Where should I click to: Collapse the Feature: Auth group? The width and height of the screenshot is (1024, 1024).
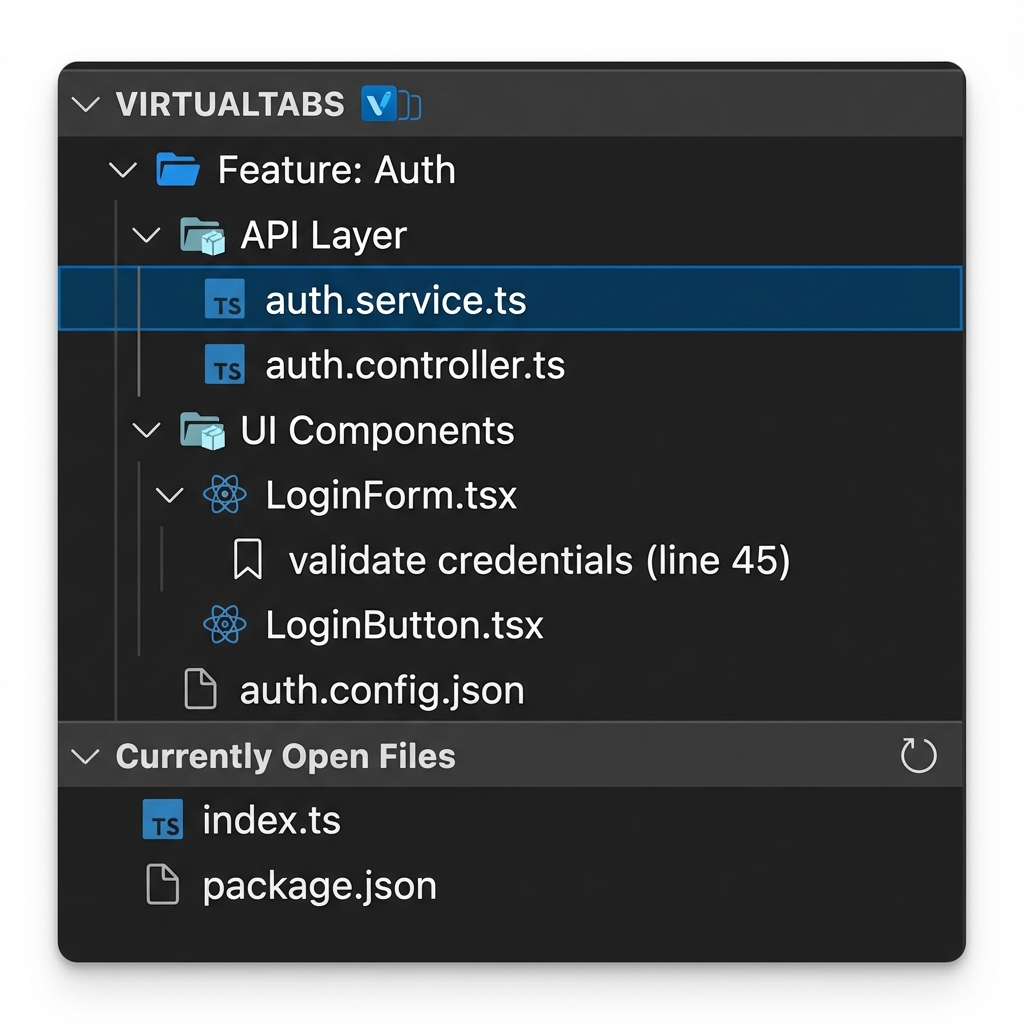click(x=123, y=170)
